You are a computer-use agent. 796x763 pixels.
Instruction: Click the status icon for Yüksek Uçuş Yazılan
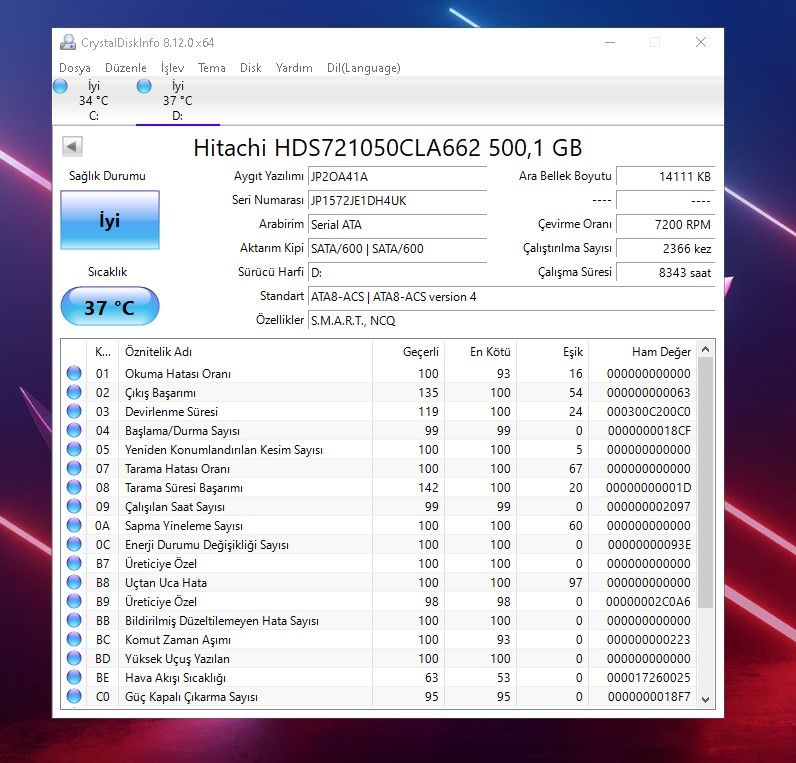coord(74,658)
